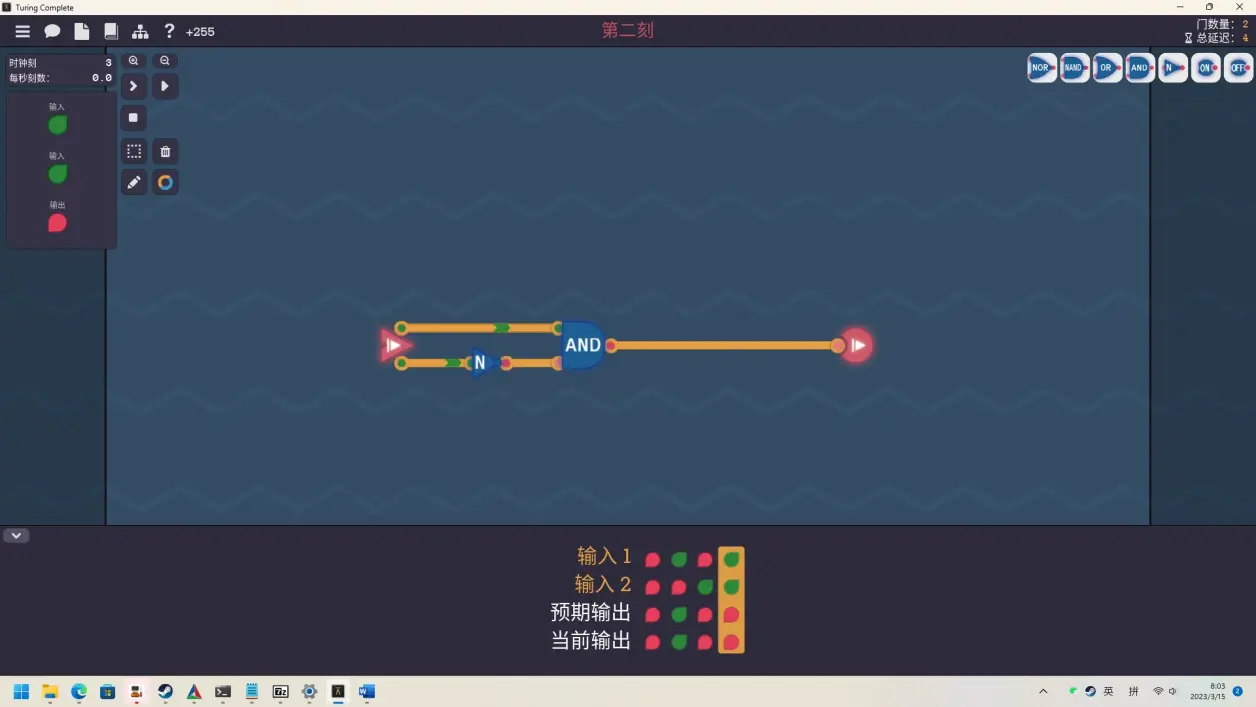Open the Windows Start menu
1256x707 pixels.
(x=21, y=691)
